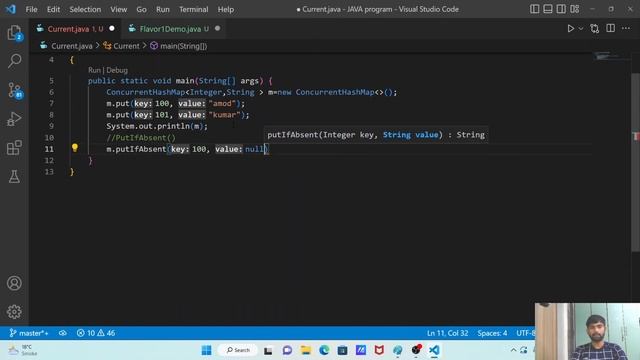Open the Help menu

coord(226,9)
